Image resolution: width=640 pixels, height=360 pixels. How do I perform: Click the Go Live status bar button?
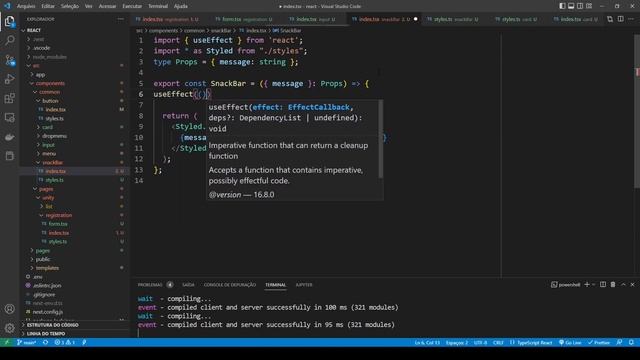click(570, 342)
